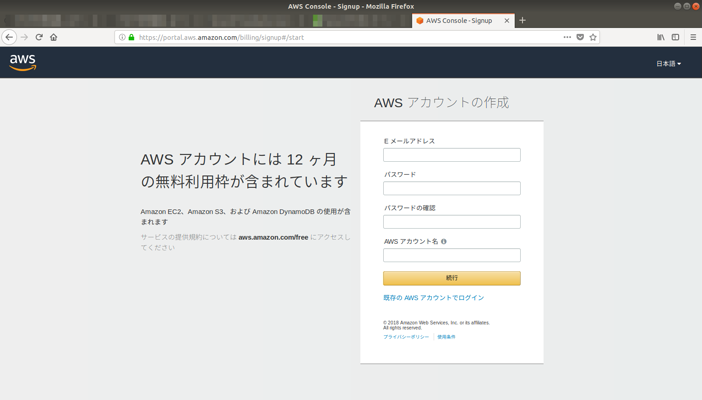The height and width of the screenshot is (400, 702).
Task: Go back using browser back arrow
Action: click(9, 37)
